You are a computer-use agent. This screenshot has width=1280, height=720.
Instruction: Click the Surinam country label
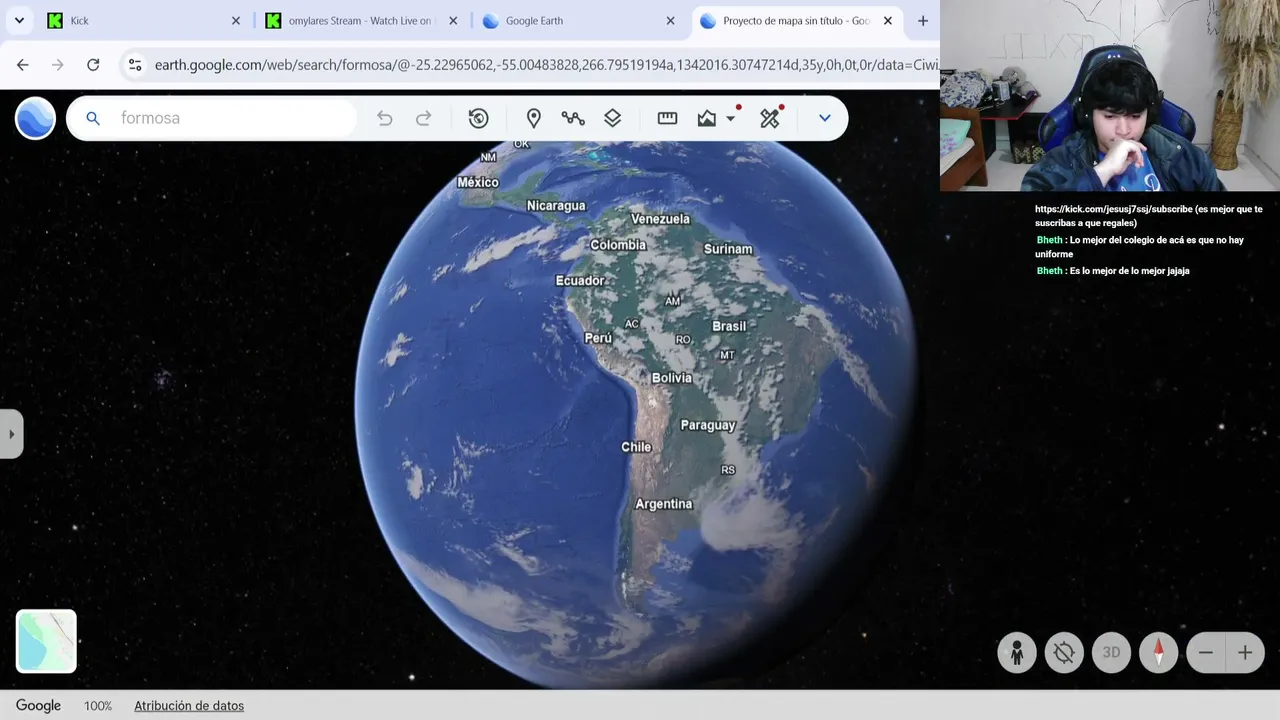coord(728,249)
